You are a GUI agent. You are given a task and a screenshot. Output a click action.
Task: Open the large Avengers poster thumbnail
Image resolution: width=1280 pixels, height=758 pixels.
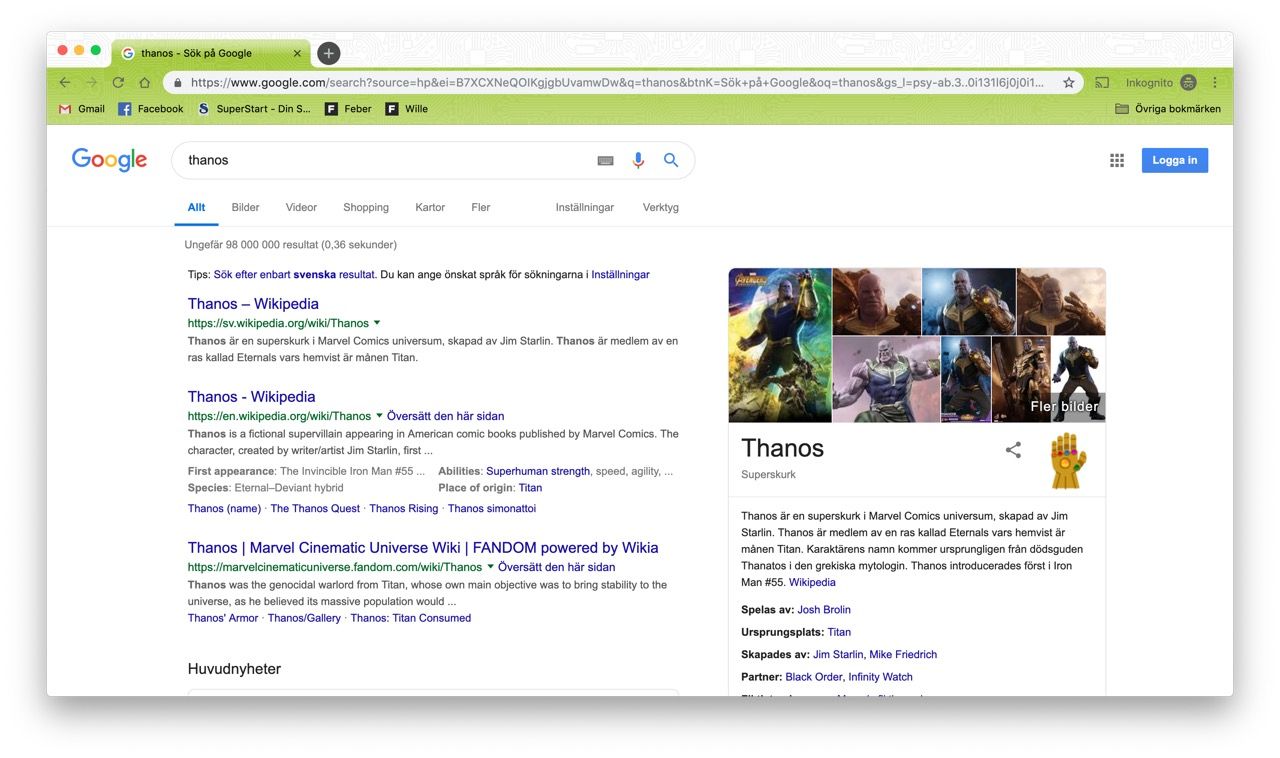click(x=780, y=345)
